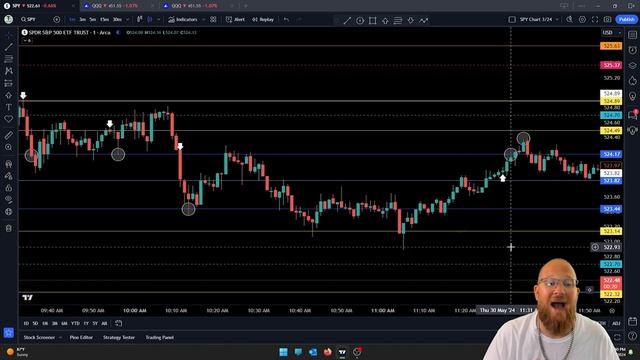Open the Windows Start menu

283,352
